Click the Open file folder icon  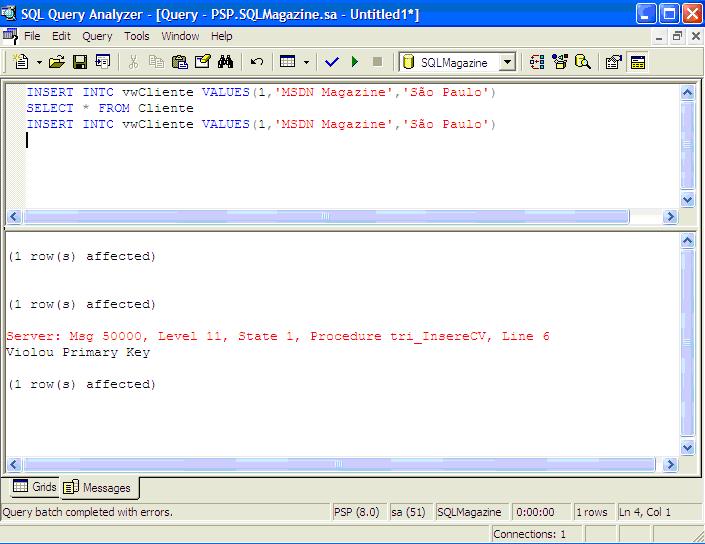click(x=57, y=62)
